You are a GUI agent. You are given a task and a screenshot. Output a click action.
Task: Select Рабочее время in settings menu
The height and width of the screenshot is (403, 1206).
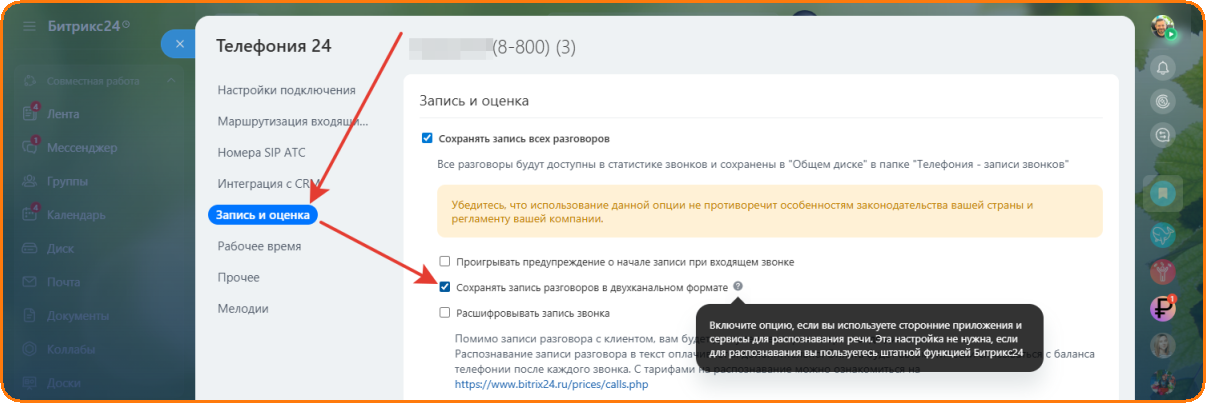tap(259, 246)
